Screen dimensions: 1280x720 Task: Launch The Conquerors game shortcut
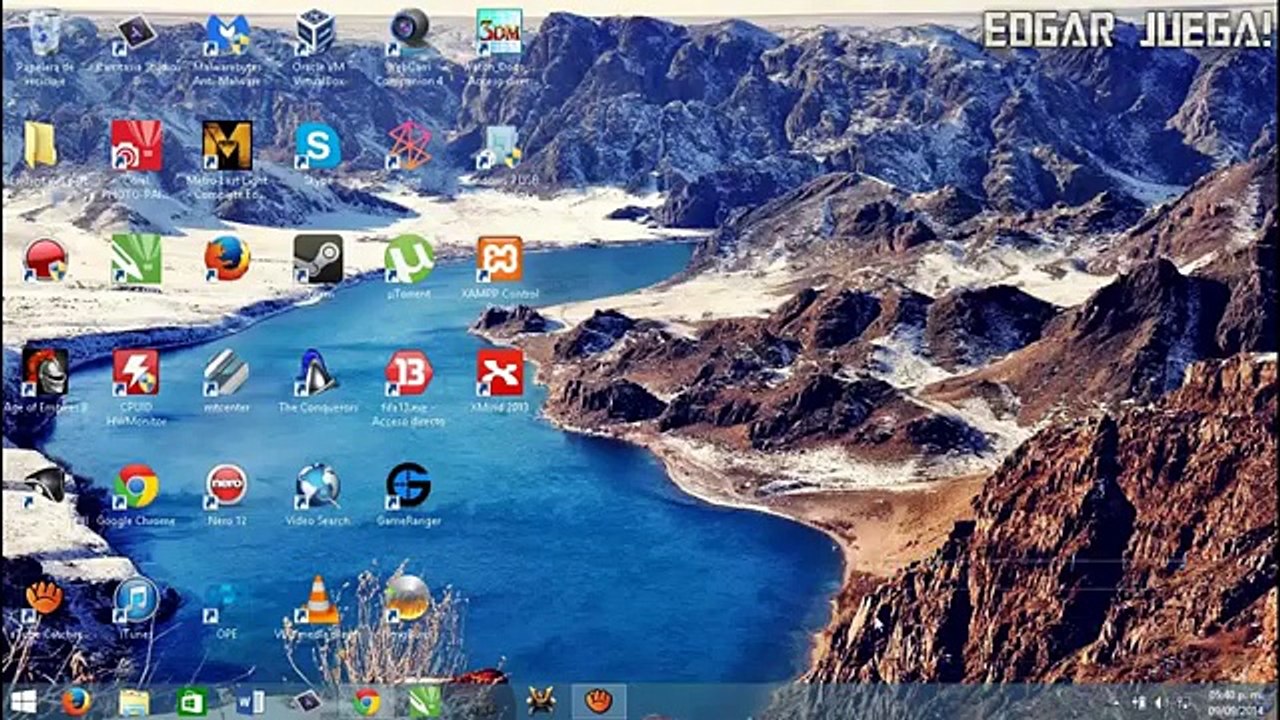[317, 373]
